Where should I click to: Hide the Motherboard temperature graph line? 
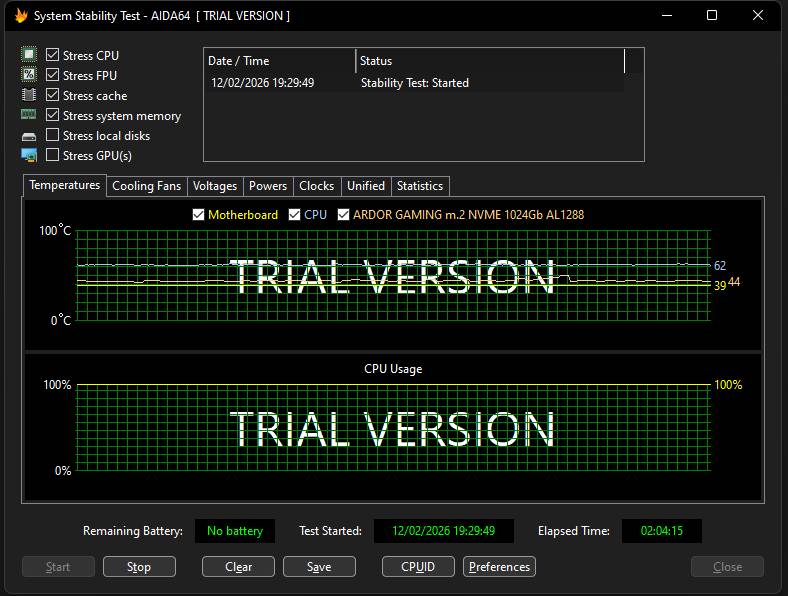click(199, 215)
